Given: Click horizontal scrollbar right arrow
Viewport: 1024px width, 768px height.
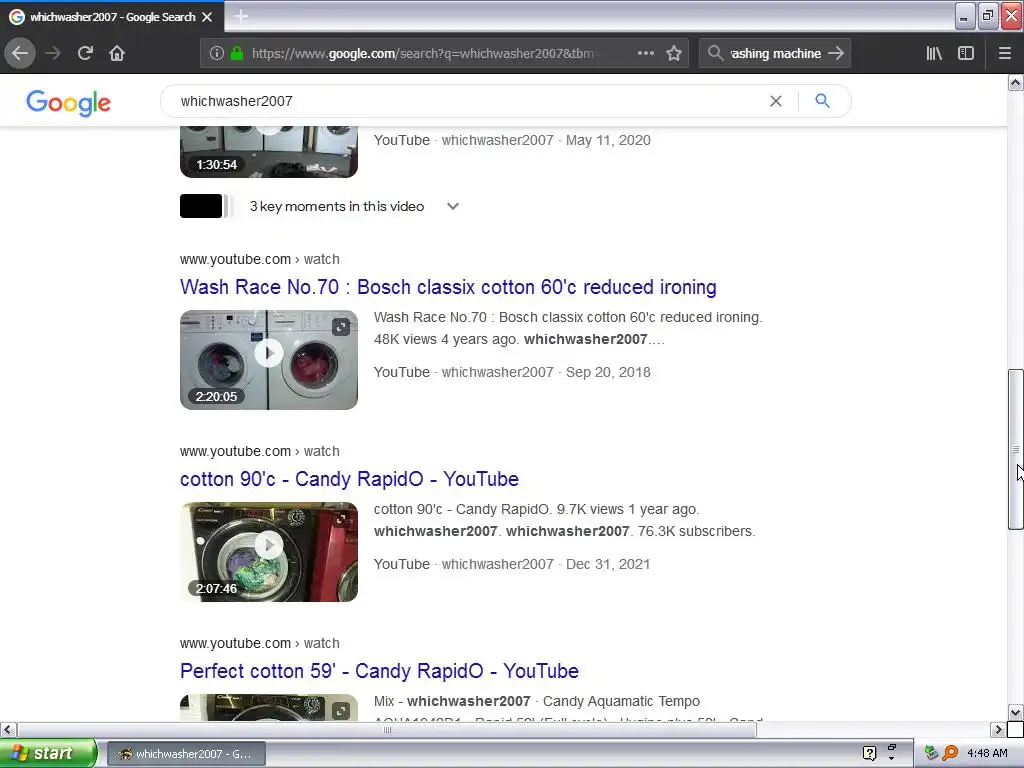Looking at the screenshot, I should pos(998,729).
